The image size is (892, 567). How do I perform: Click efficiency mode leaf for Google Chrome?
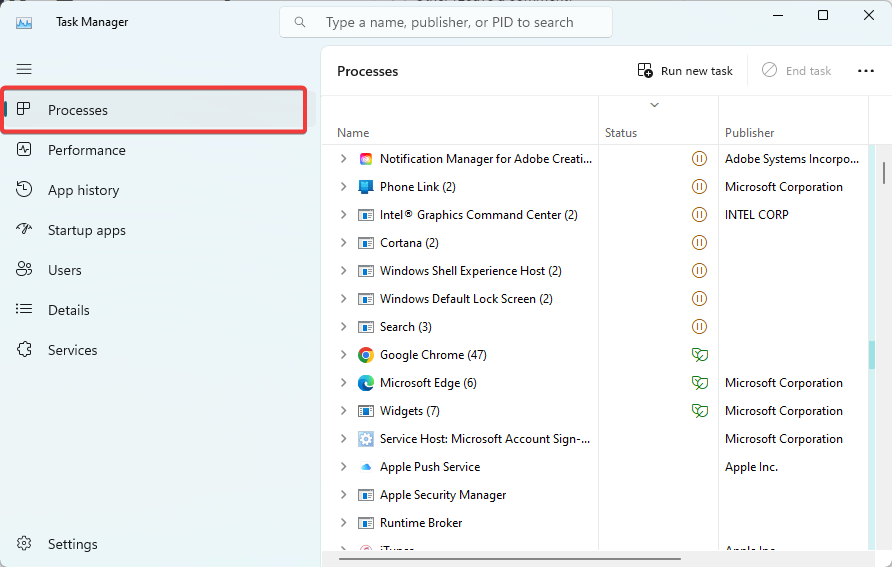pyautogui.click(x=700, y=355)
